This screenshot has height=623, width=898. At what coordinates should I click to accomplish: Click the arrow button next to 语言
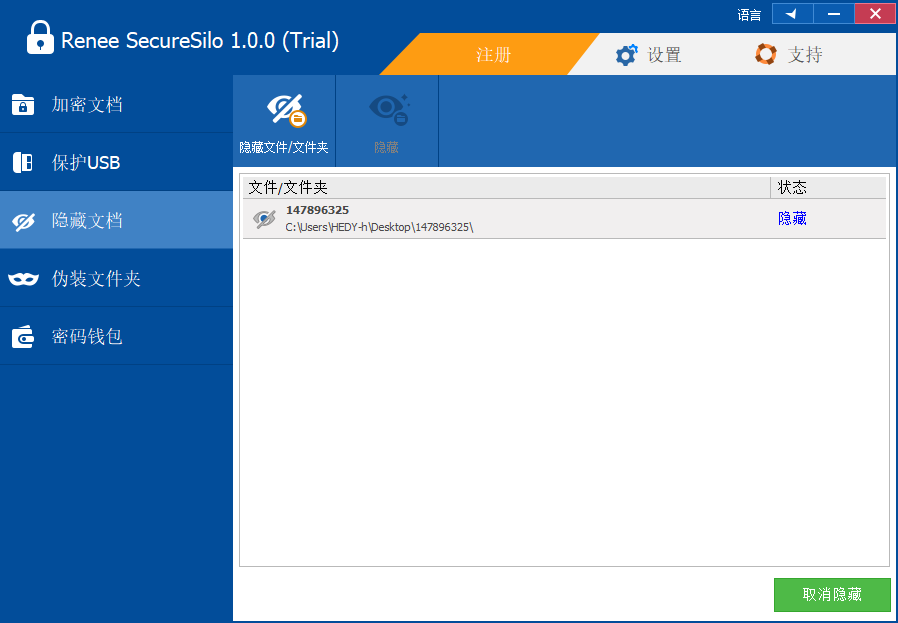[793, 14]
